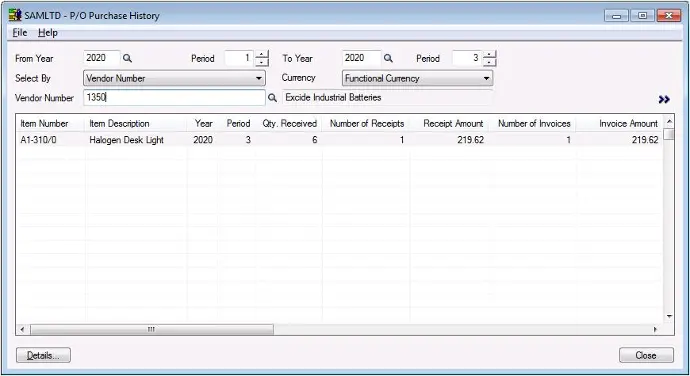The image size is (690, 376).
Task: Close window with red X button
Action: pyautogui.click(x=669, y=16)
